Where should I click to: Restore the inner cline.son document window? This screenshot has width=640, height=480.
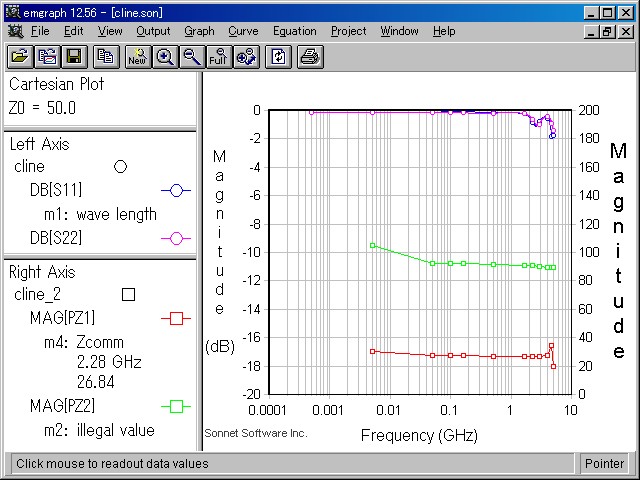(x=607, y=31)
